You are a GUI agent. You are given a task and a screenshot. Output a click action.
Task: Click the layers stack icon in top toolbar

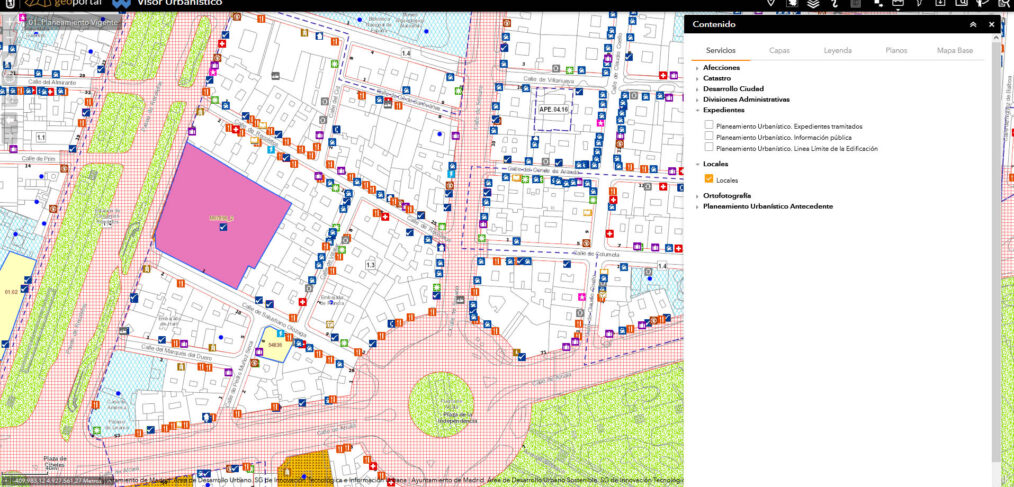(814, 4)
